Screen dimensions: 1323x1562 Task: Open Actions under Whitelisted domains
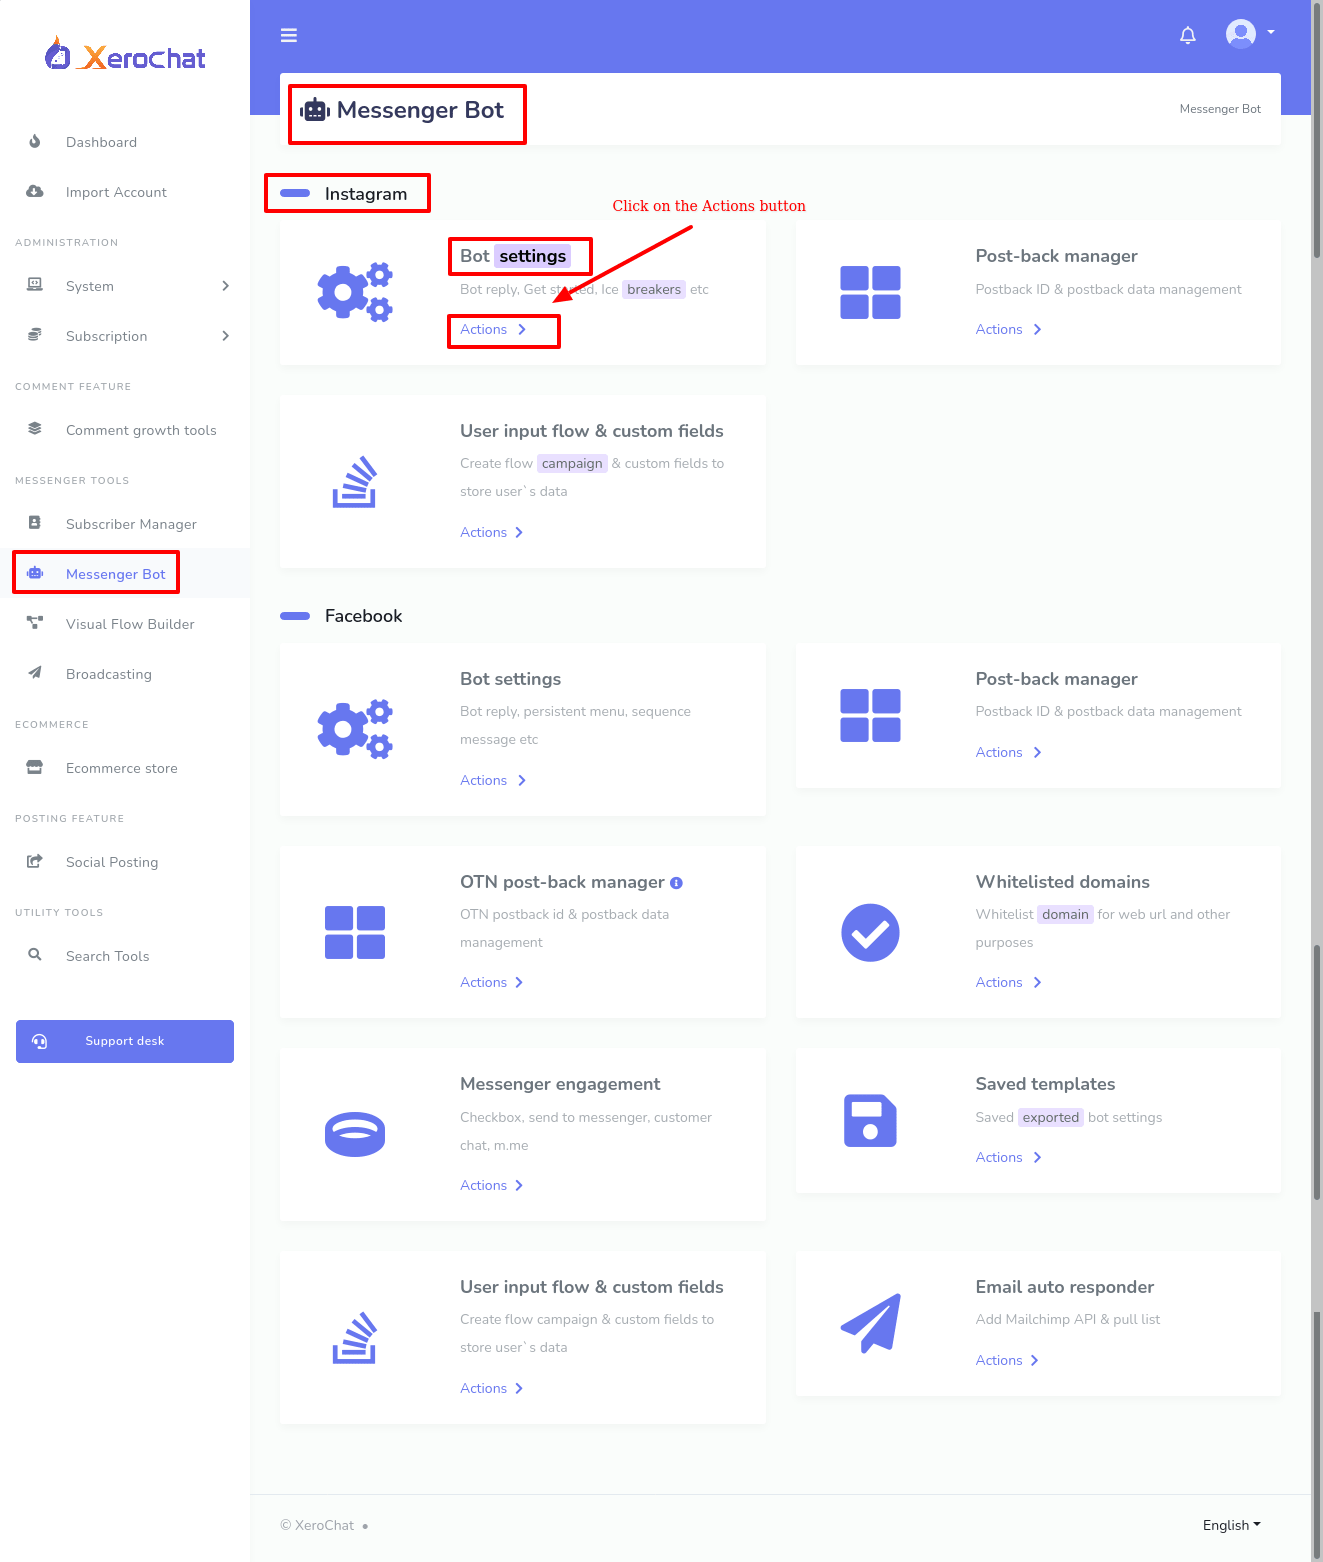(1009, 982)
